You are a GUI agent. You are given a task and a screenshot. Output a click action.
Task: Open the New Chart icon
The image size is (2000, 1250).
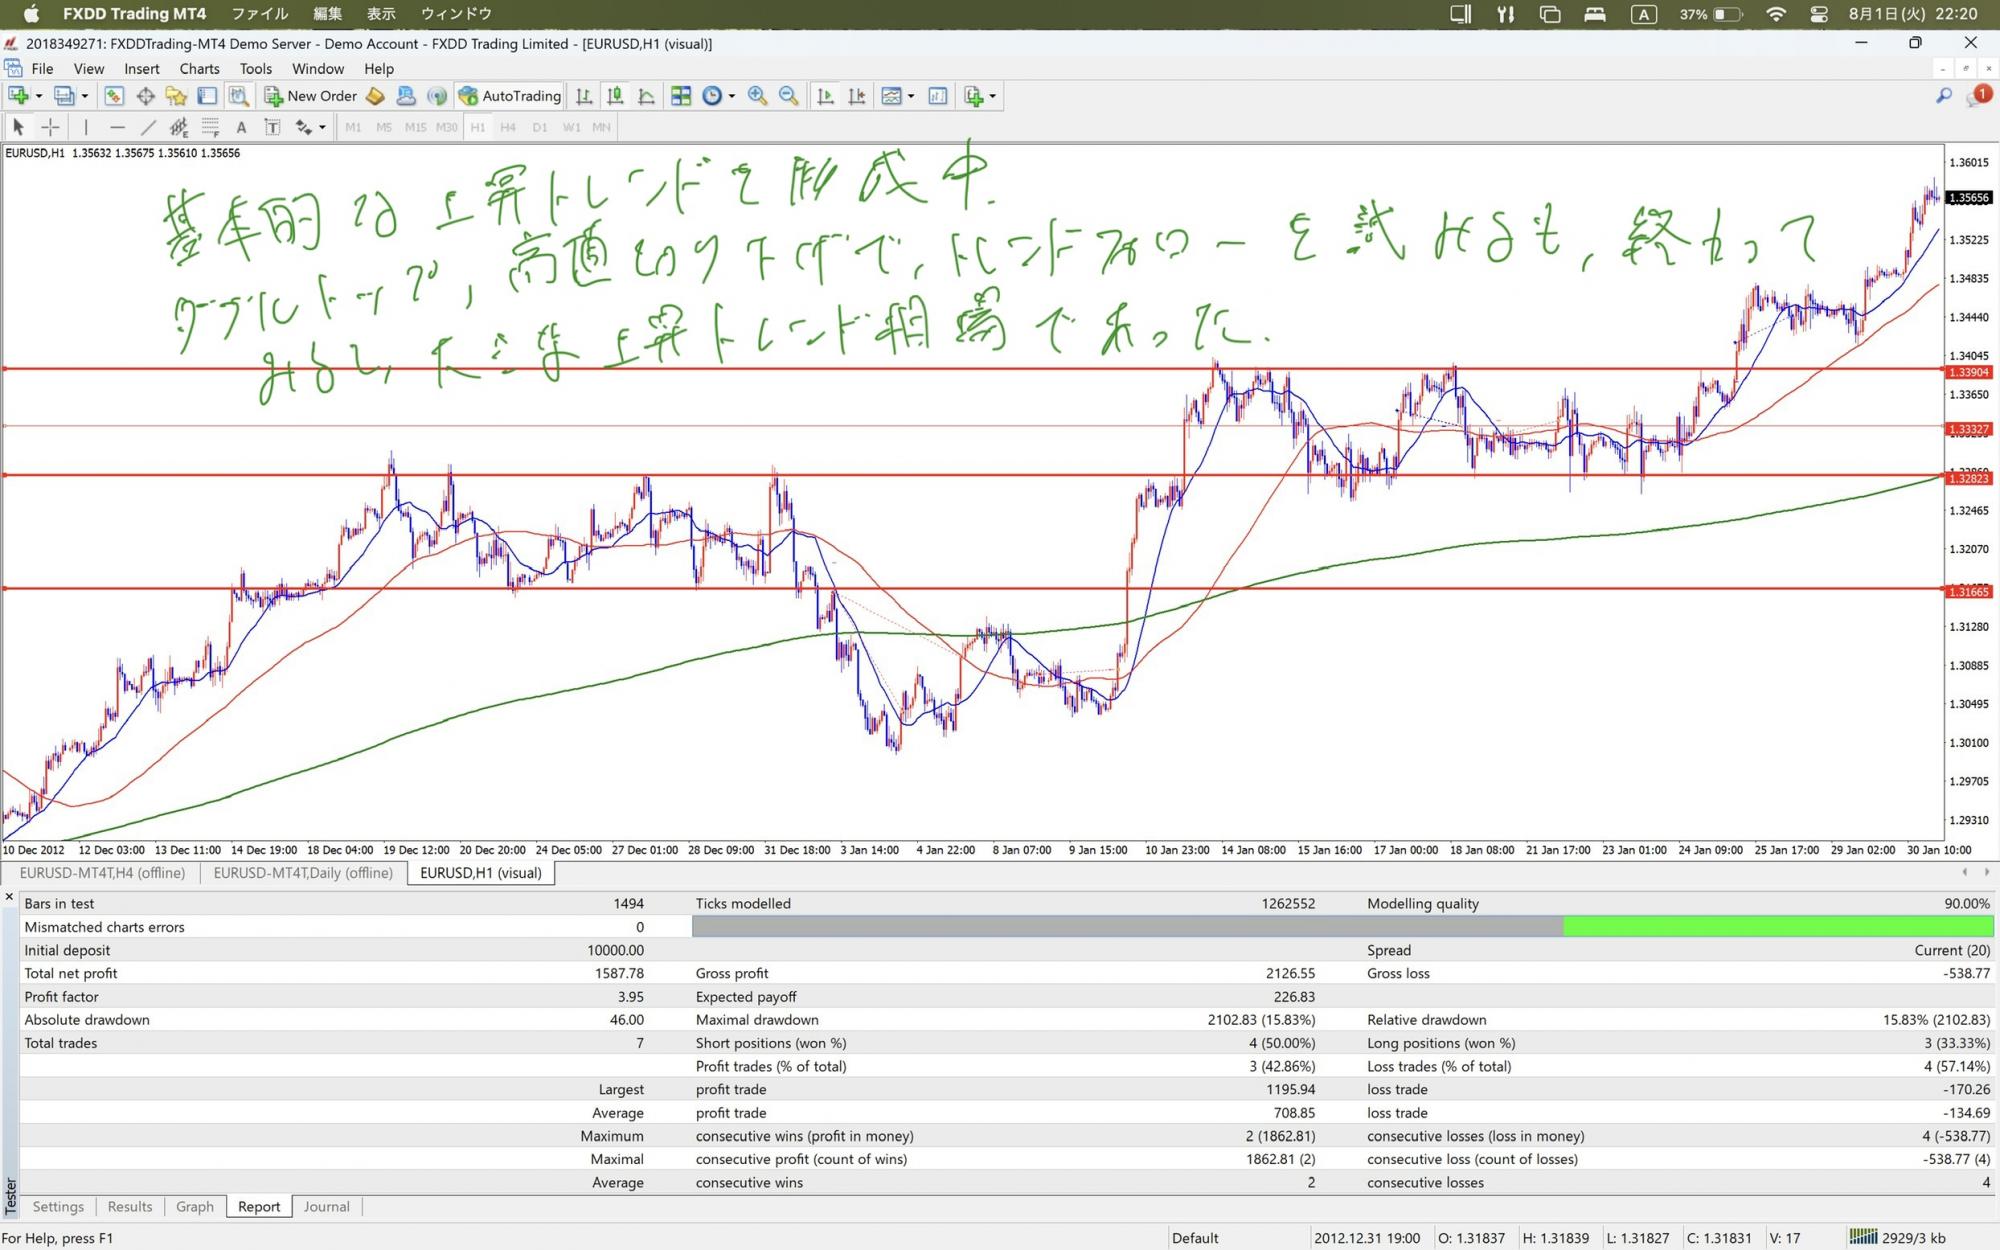(x=18, y=96)
